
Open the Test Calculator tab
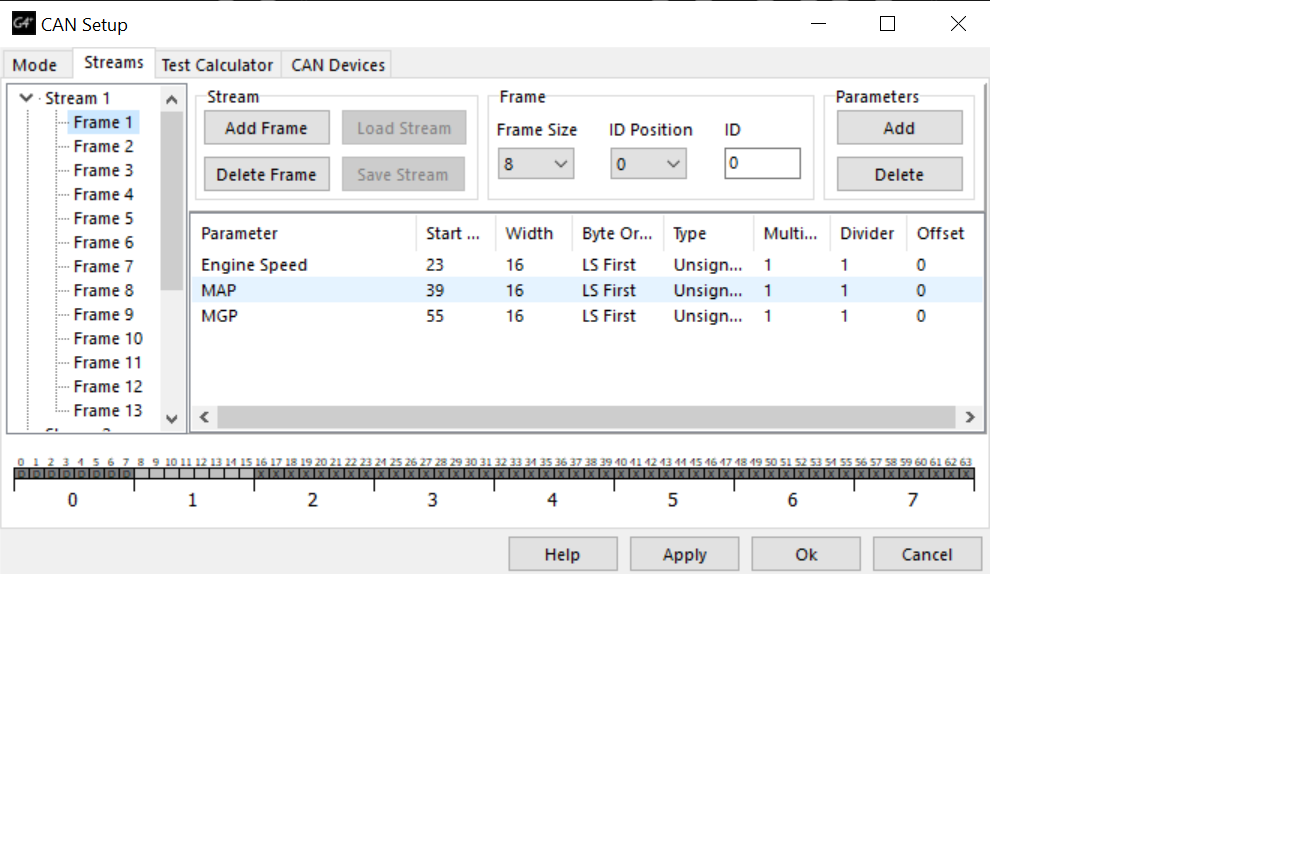[x=217, y=65]
